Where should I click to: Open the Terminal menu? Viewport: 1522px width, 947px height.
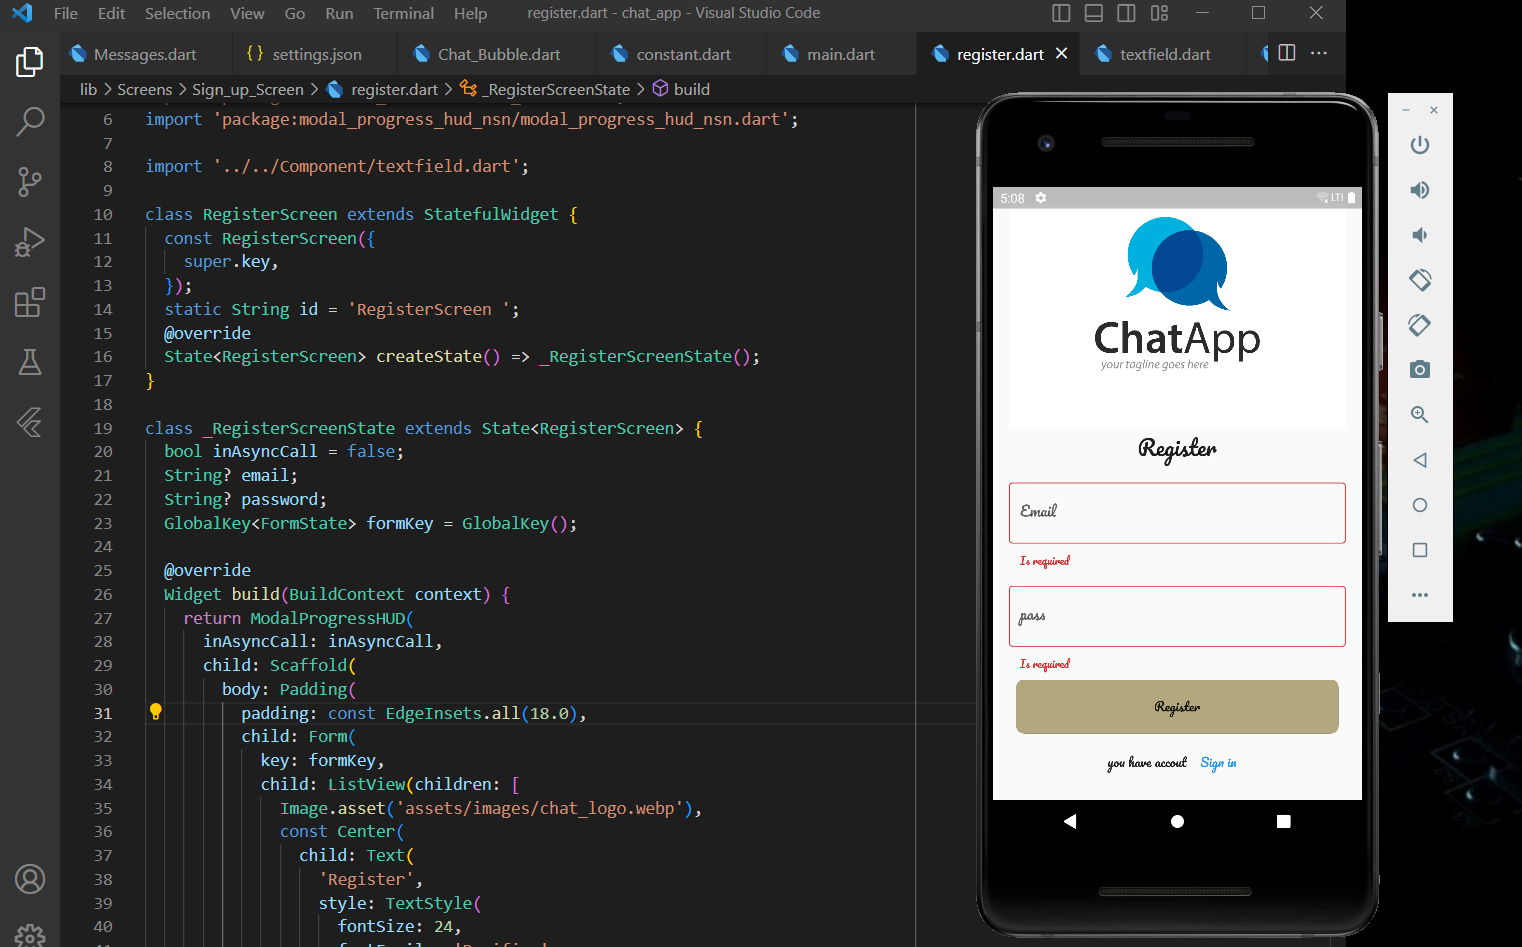pyautogui.click(x=403, y=13)
